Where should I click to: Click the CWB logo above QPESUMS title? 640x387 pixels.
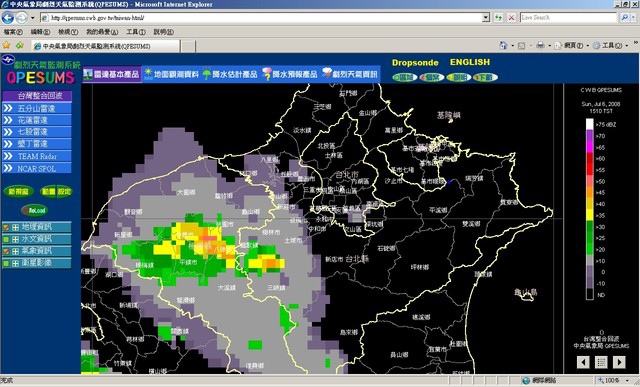click(8, 60)
